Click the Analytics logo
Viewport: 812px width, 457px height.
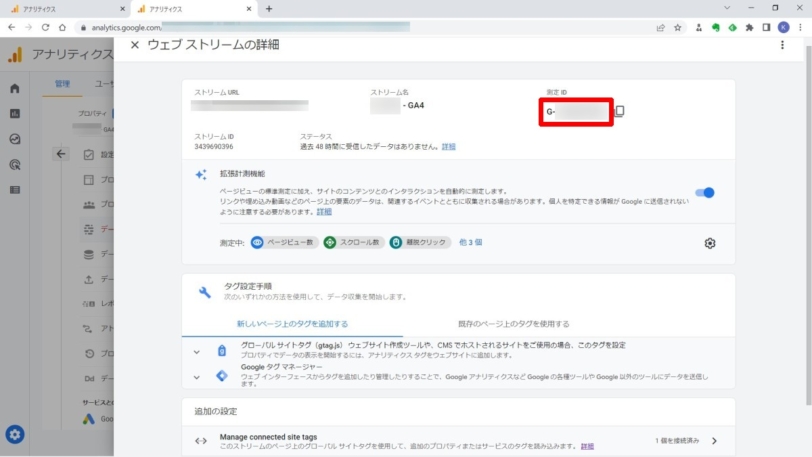(x=16, y=54)
